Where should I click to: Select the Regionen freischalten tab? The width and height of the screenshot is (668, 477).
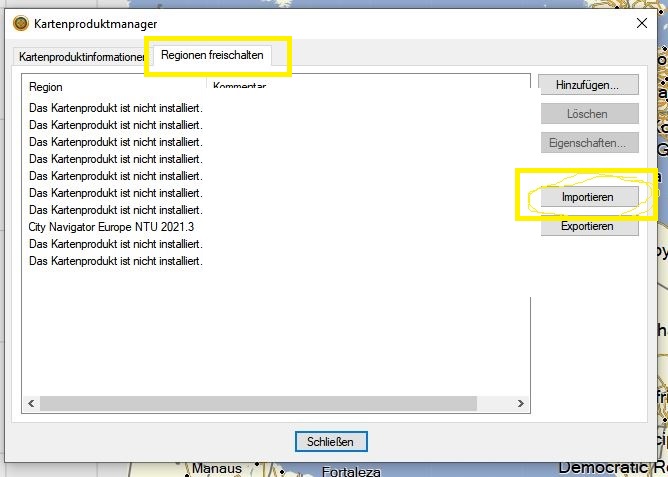click(217, 56)
